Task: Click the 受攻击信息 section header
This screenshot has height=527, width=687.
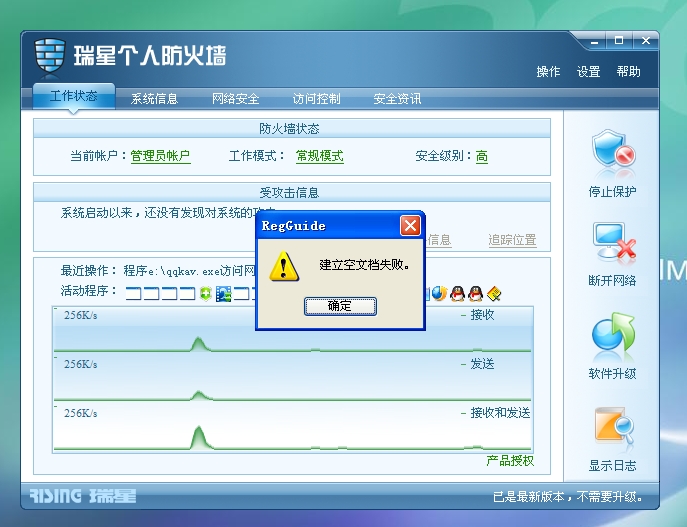Action: [292, 192]
